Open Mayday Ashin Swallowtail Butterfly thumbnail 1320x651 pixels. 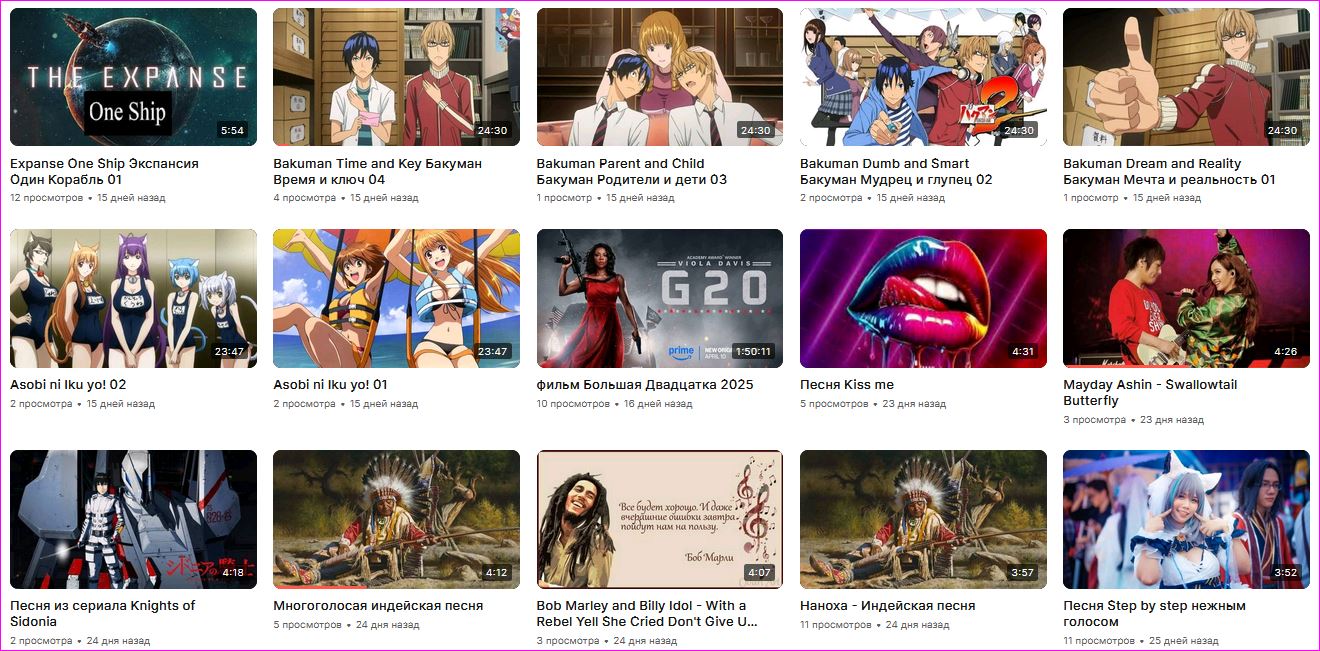pos(1186,298)
